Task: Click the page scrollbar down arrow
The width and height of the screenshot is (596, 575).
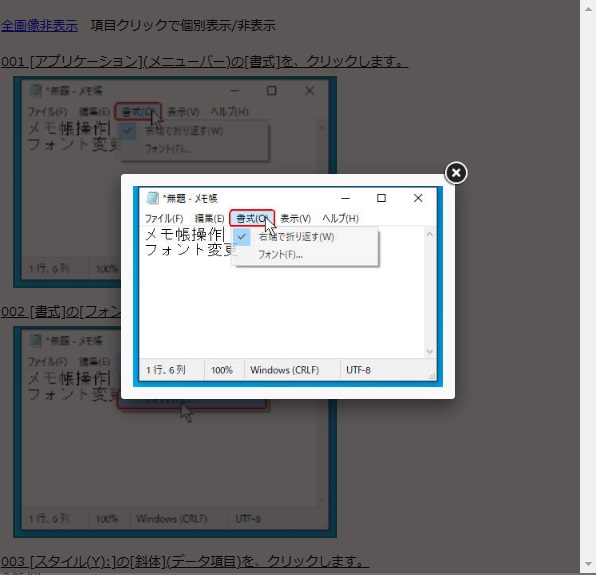Action: [588, 564]
